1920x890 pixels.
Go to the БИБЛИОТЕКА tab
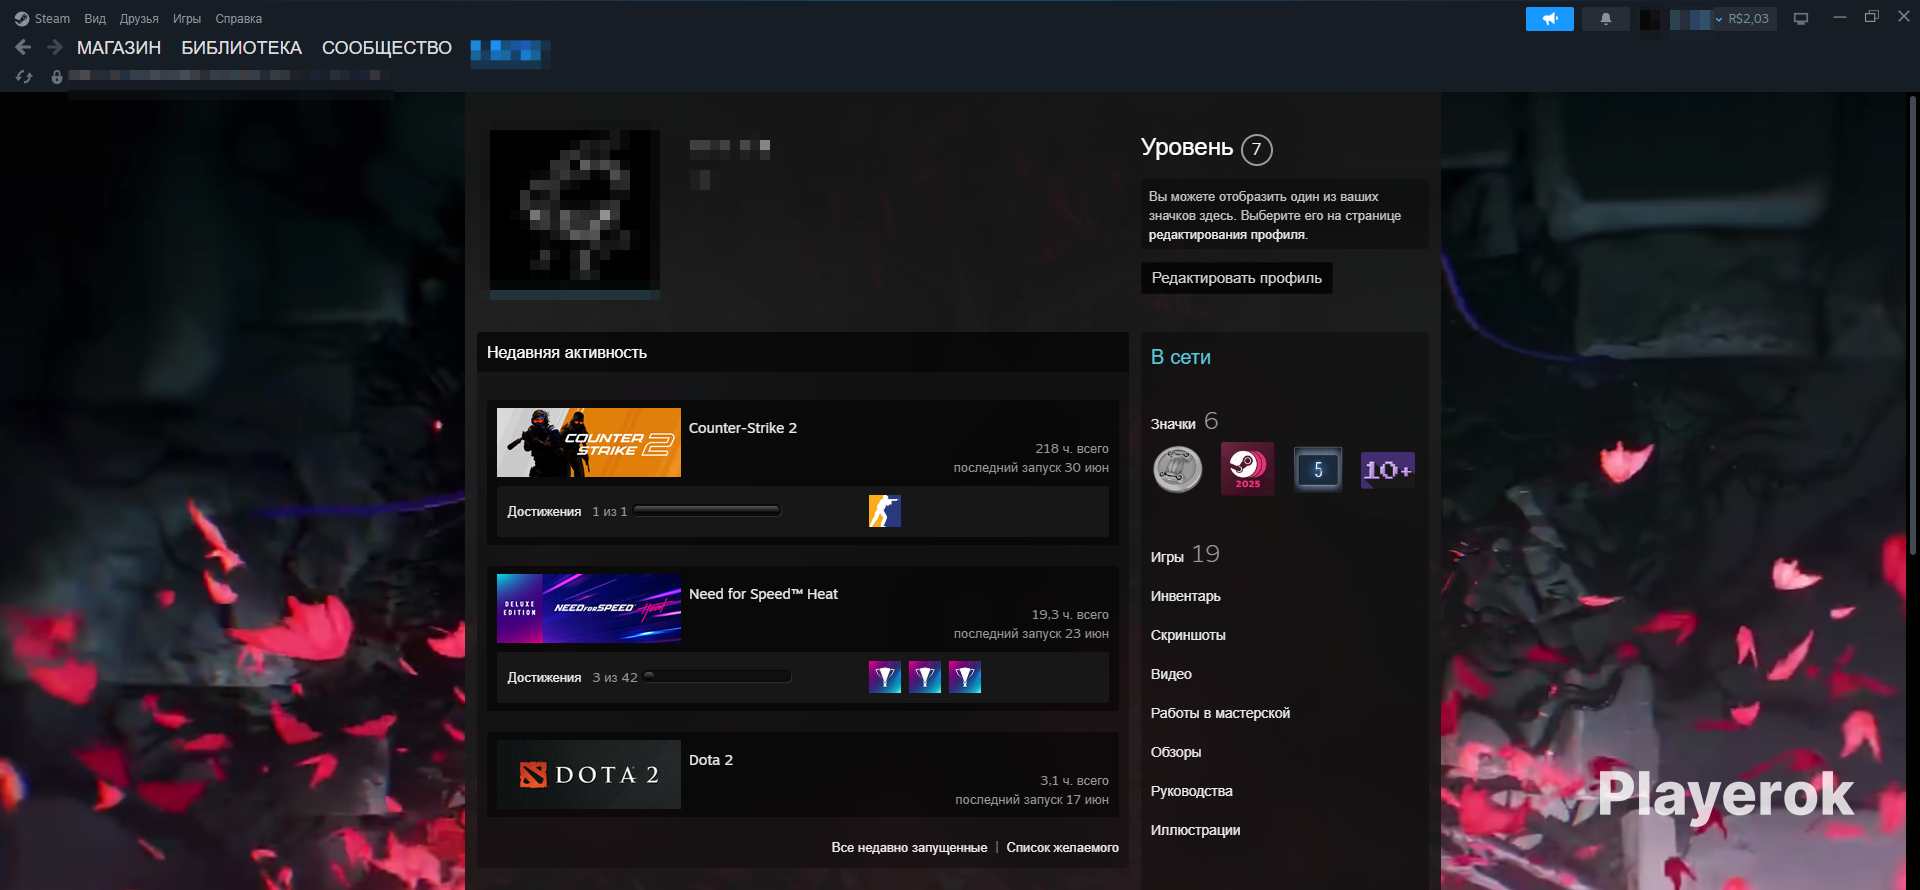[x=242, y=48]
